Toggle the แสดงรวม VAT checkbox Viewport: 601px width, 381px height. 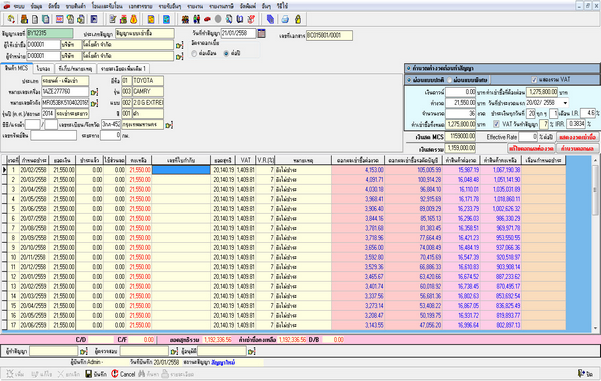(x=534, y=80)
